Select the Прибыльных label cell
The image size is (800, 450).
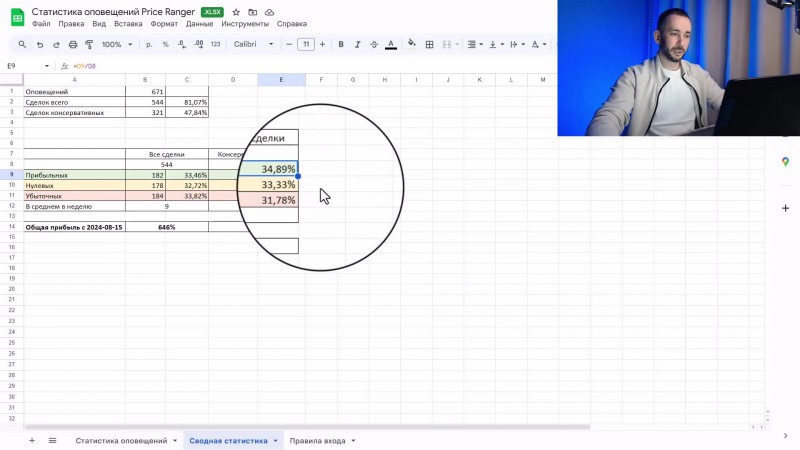[74, 175]
